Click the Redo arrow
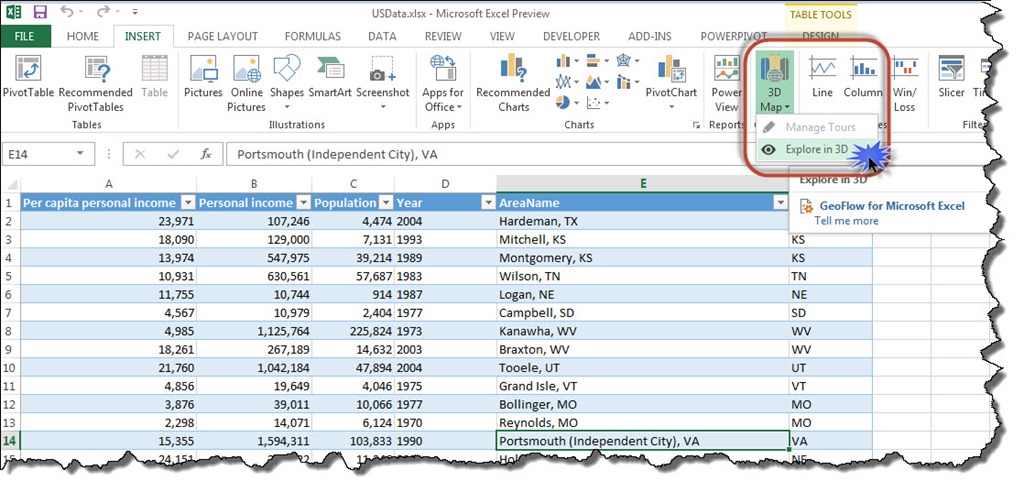Image resolution: width=1024 pixels, height=492 pixels. [x=104, y=12]
